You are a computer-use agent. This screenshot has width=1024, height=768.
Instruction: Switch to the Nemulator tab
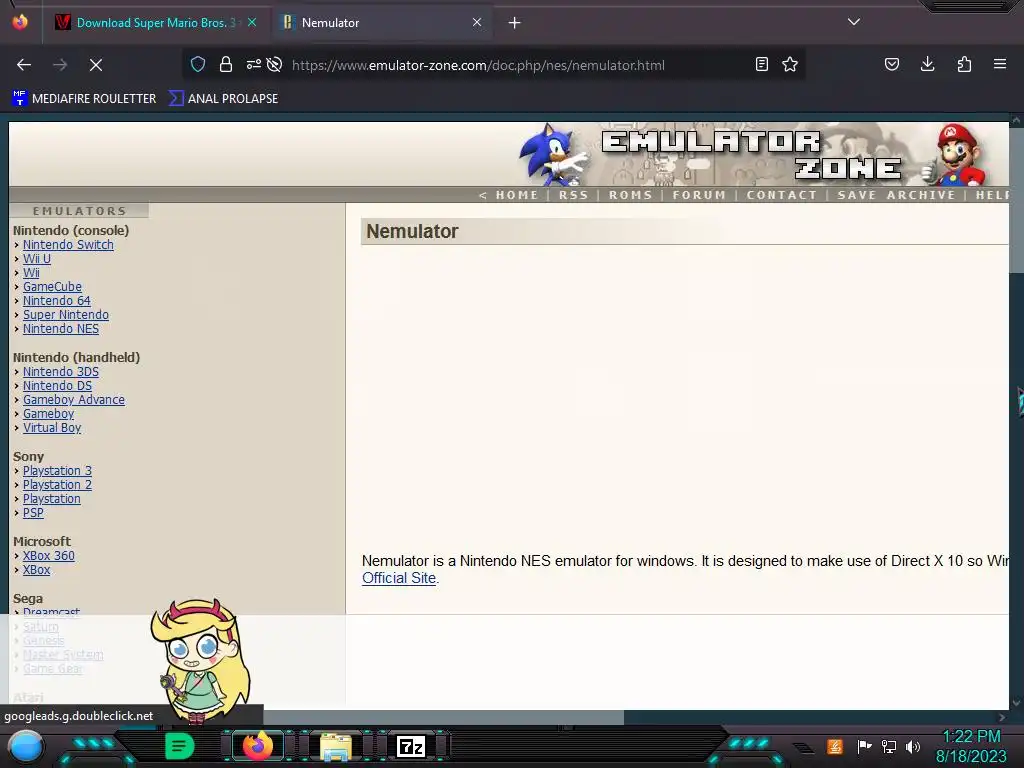[x=382, y=23]
